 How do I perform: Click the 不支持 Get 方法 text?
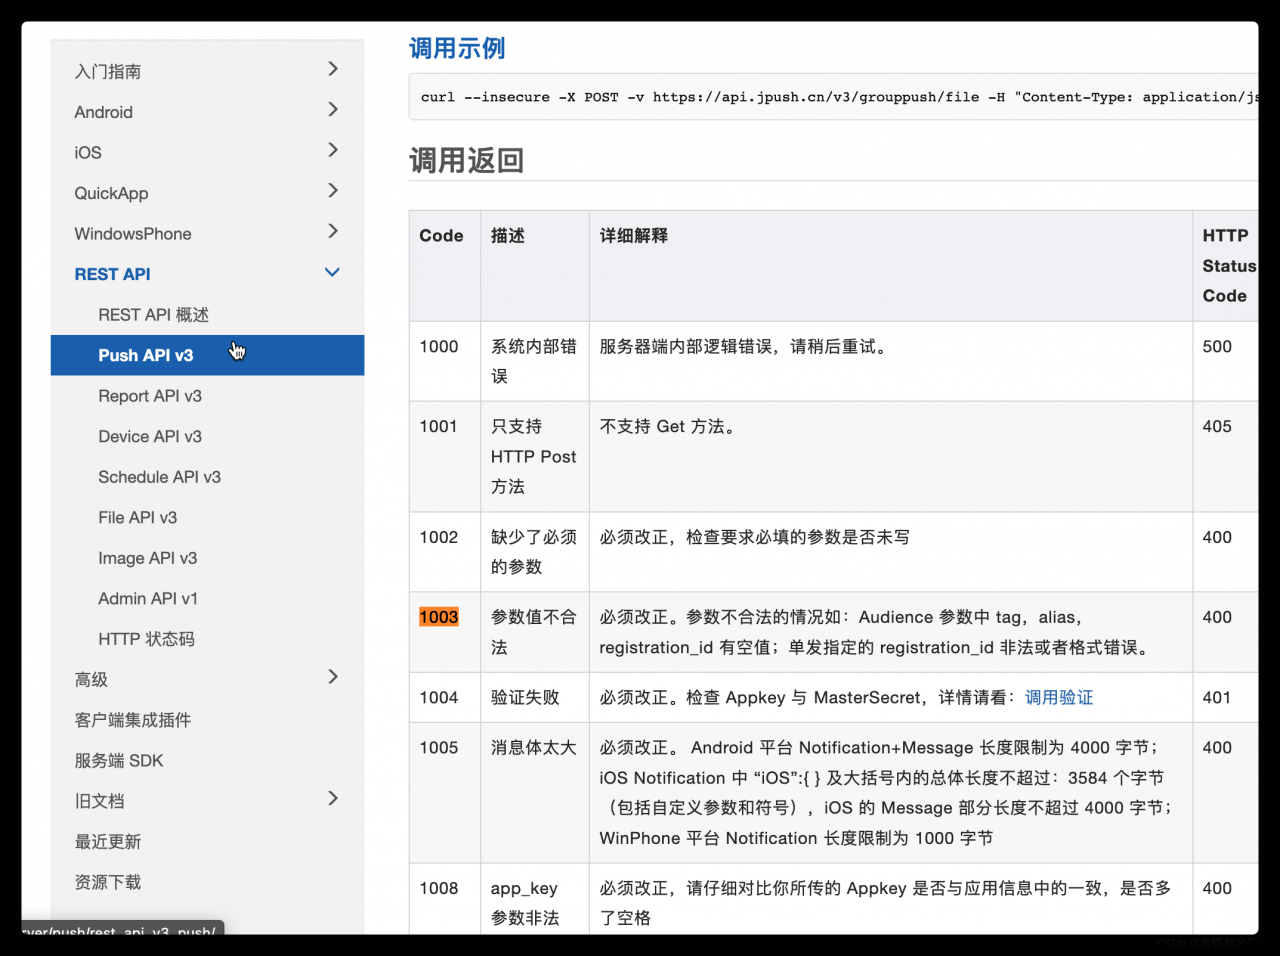[x=670, y=427]
